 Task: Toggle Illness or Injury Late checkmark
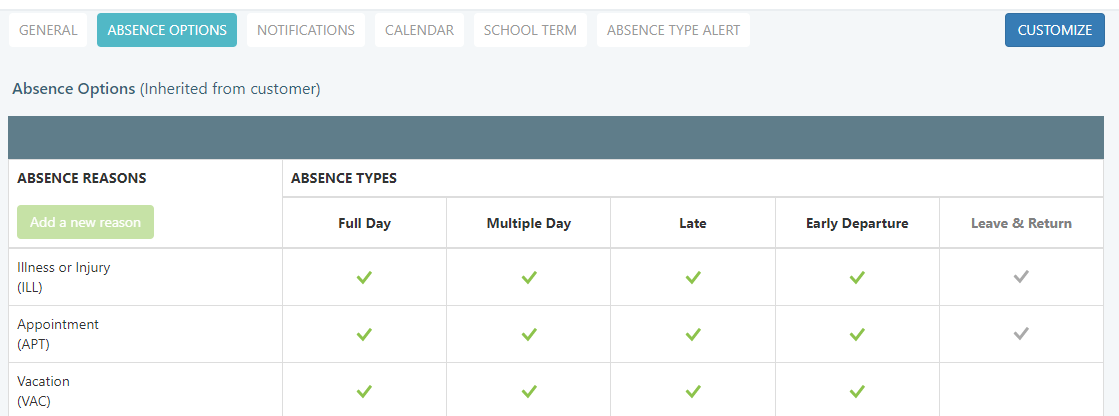point(692,277)
